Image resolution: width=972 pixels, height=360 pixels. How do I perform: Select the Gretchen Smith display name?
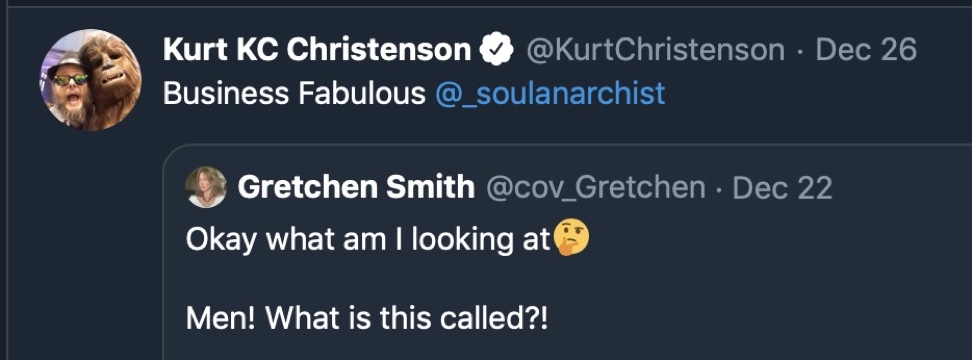click(356, 187)
